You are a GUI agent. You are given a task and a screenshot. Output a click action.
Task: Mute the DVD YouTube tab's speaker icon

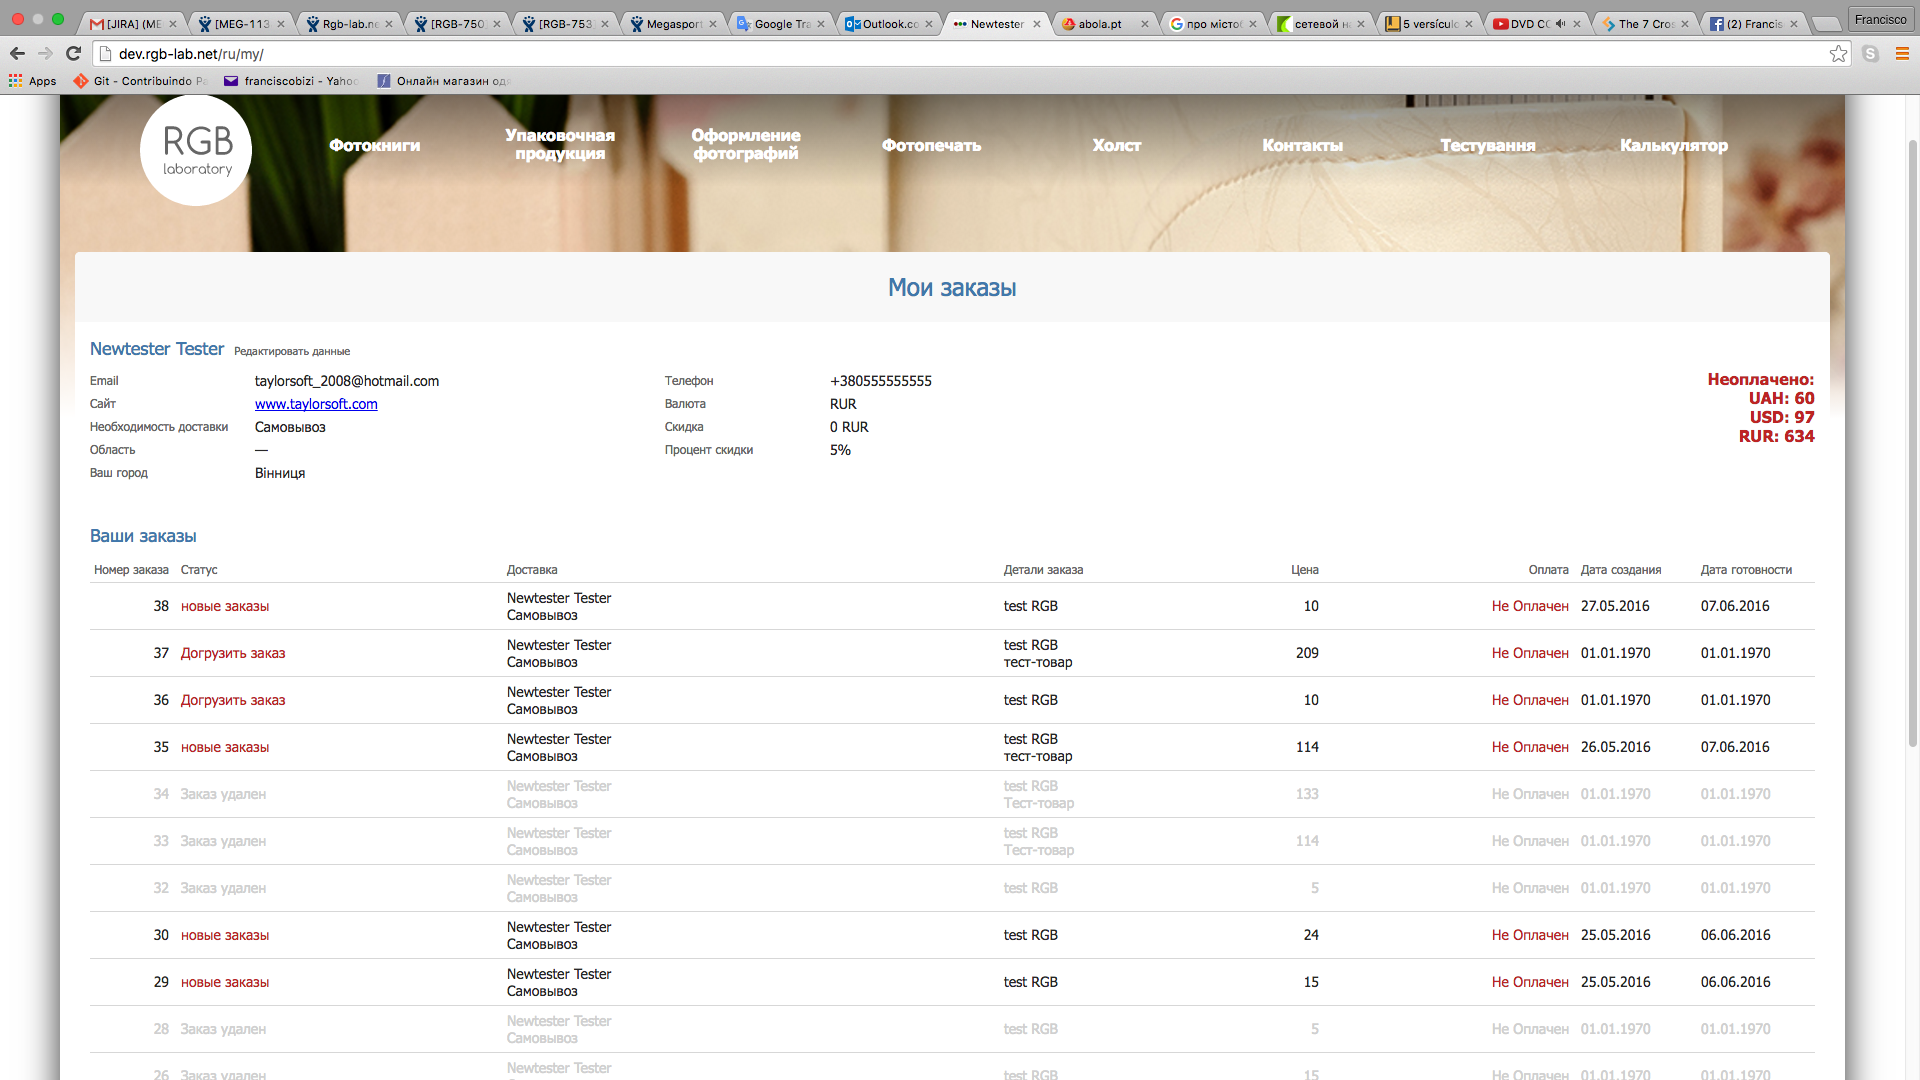[x=1560, y=24]
